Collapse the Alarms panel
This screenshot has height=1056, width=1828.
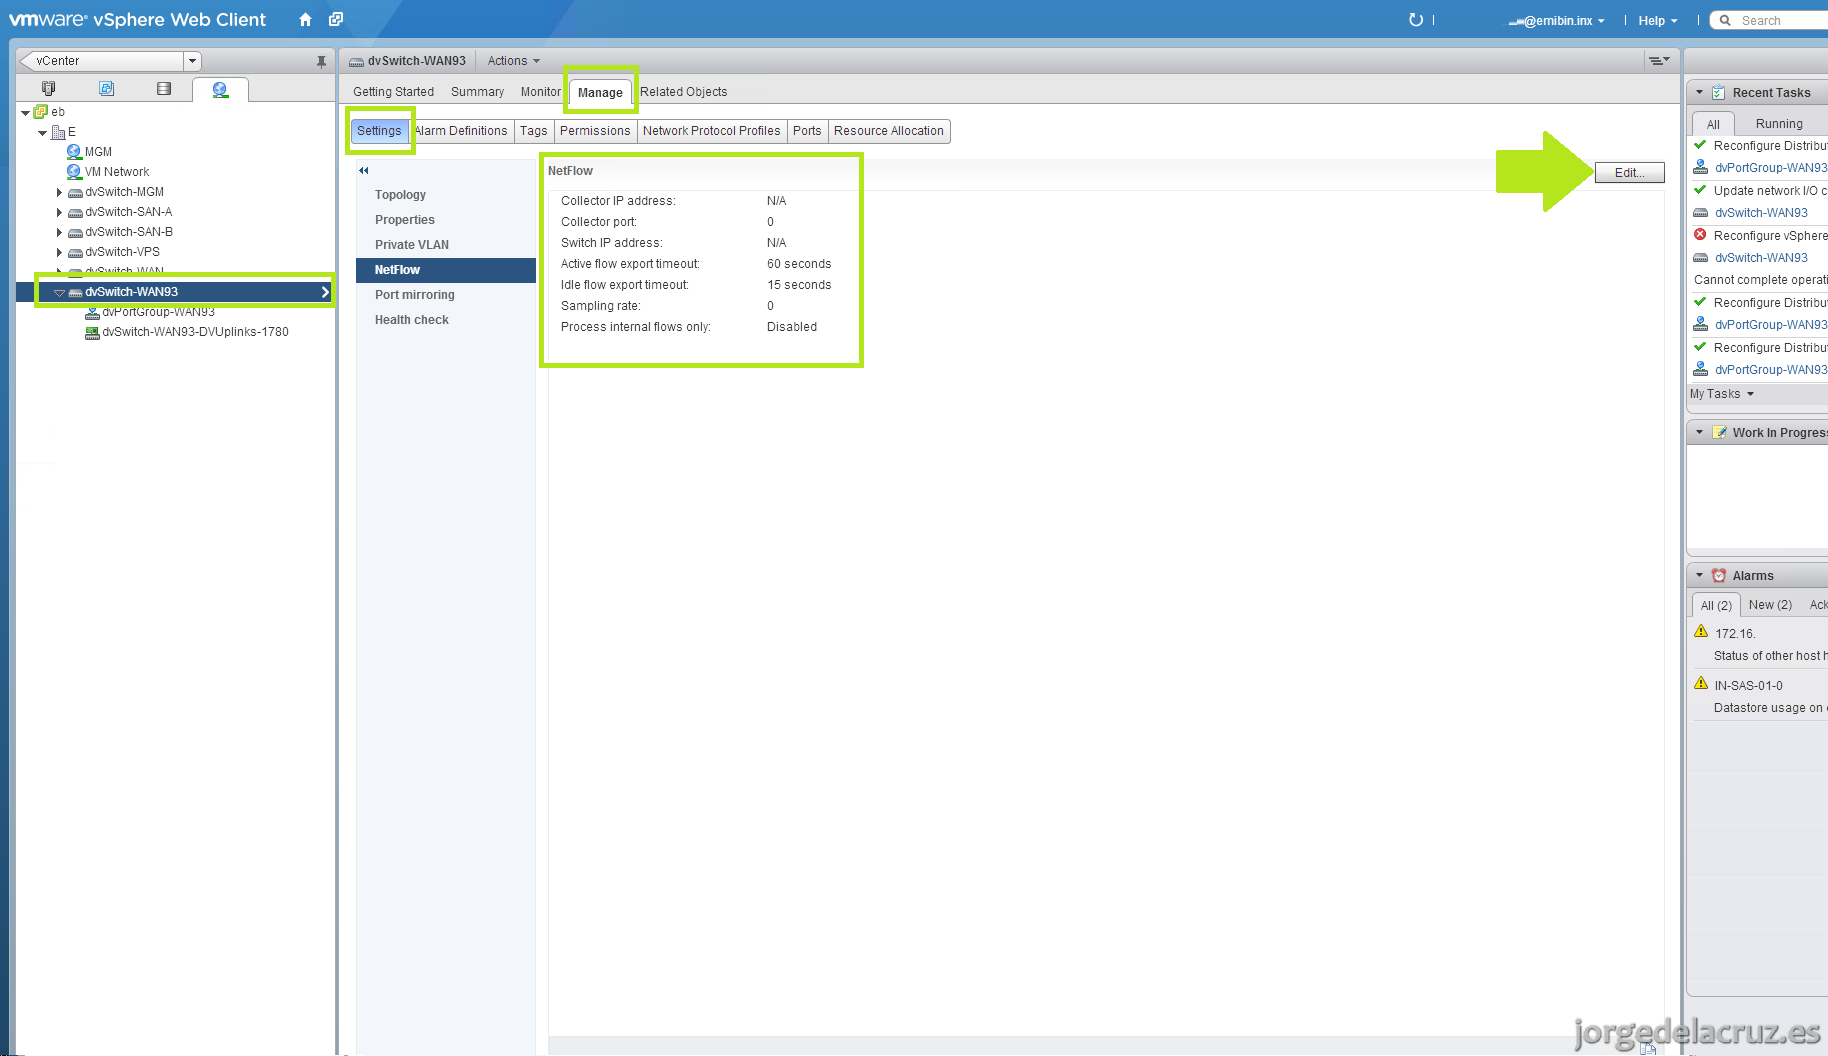(1699, 576)
